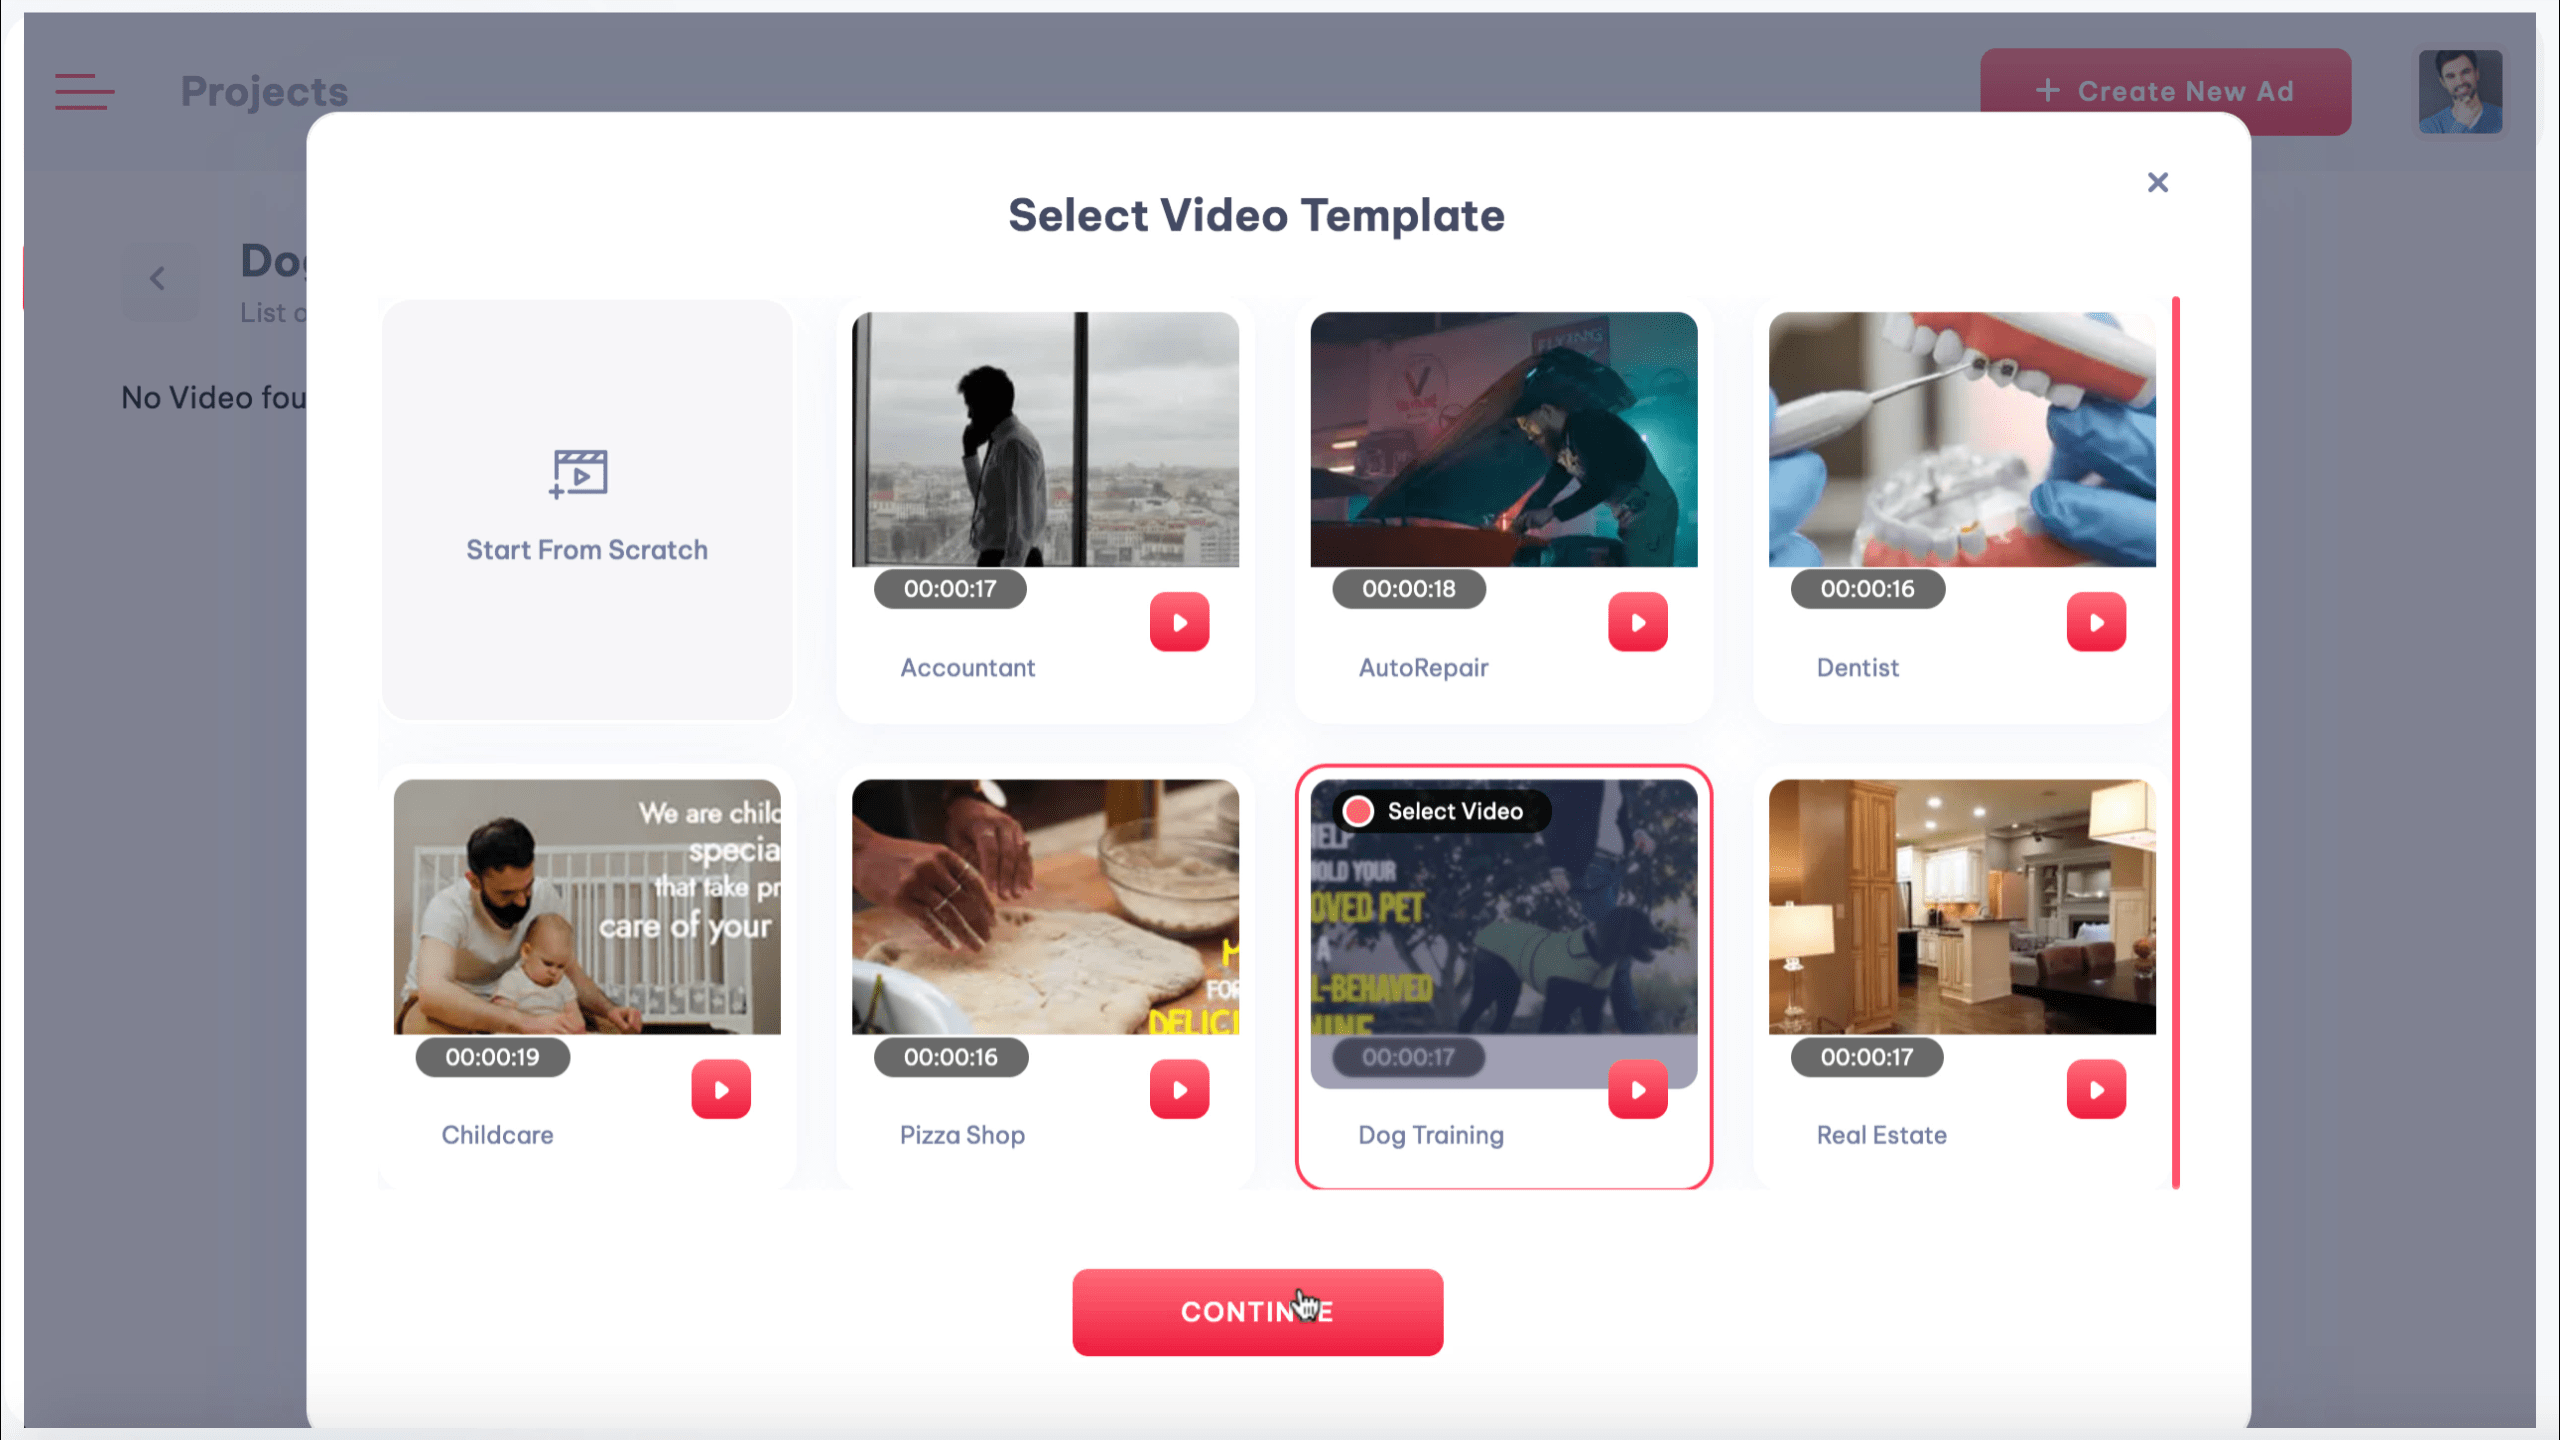Play the Real Estate template preview
Screen dimensions: 2560x1440
[2096, 1089]
